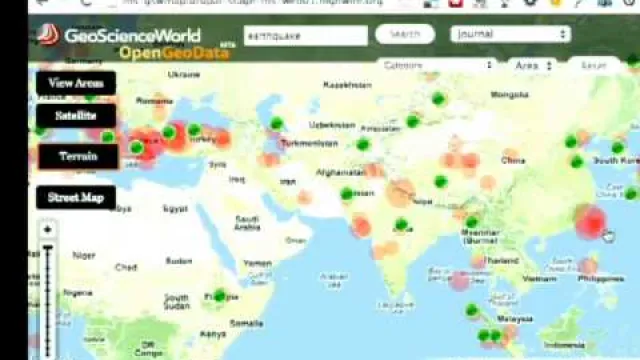Click the View Areas button
The width and height of the screenshot is (640, 360).
tap(76, 83)
